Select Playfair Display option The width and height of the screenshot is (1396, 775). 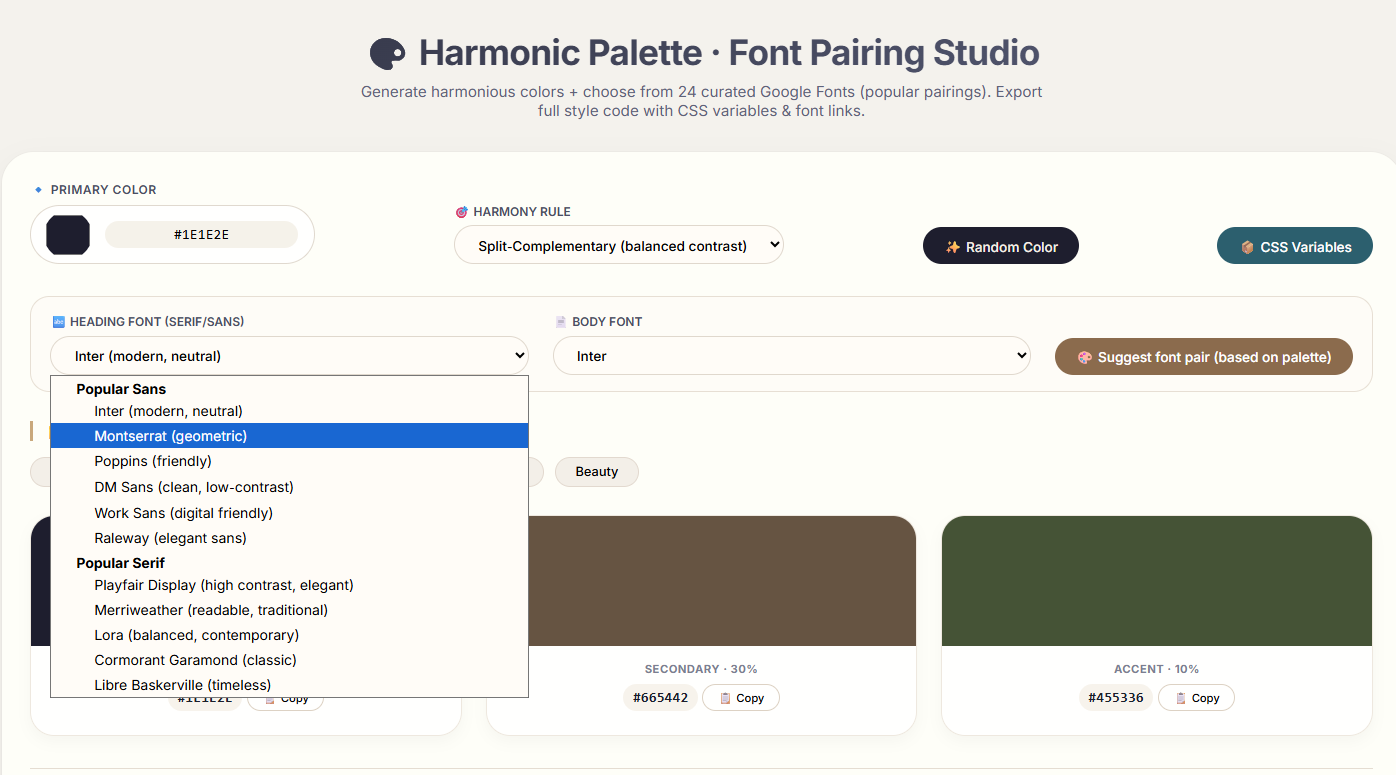(x=289, y=585)
